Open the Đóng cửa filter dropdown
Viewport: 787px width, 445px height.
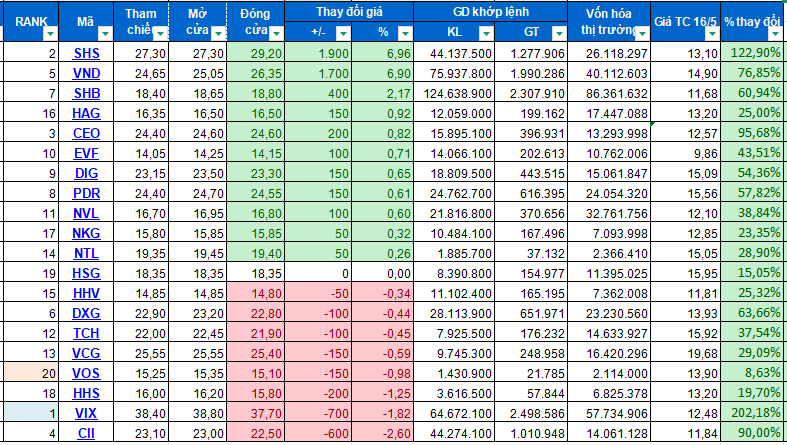pyautogui.click(x=276, y=34)
